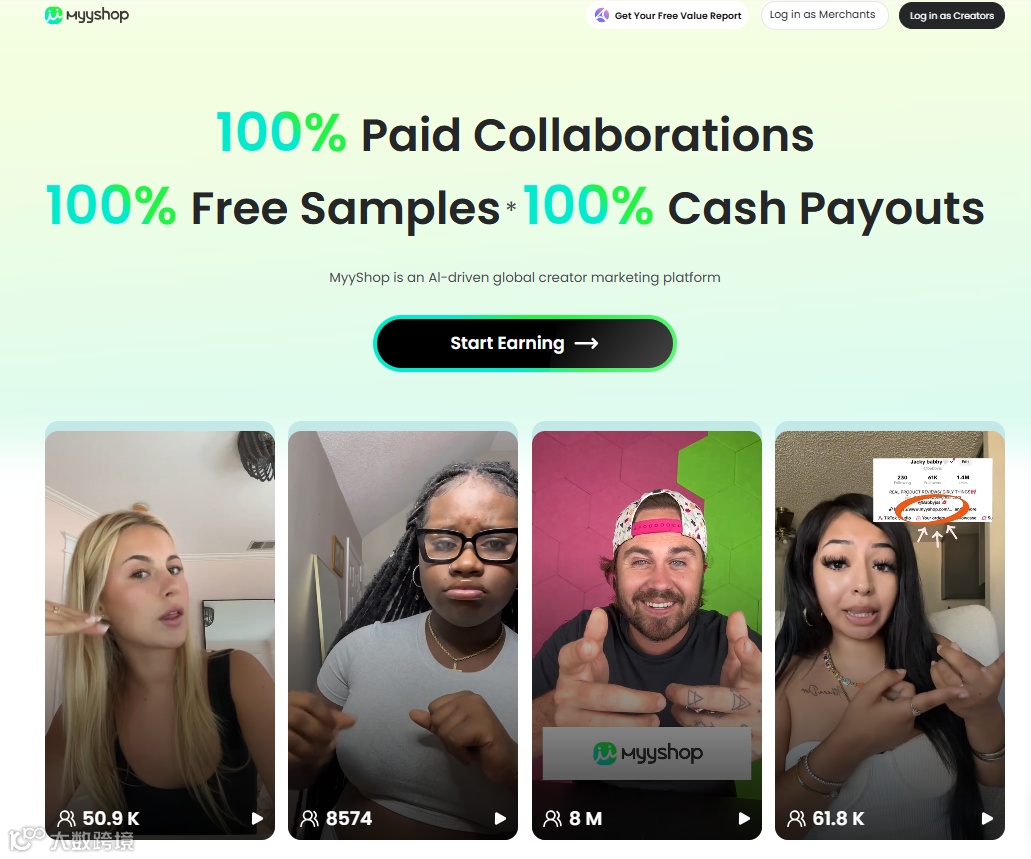
Task: Click the purple report icon in header
Action: click(x=602, y=15)
